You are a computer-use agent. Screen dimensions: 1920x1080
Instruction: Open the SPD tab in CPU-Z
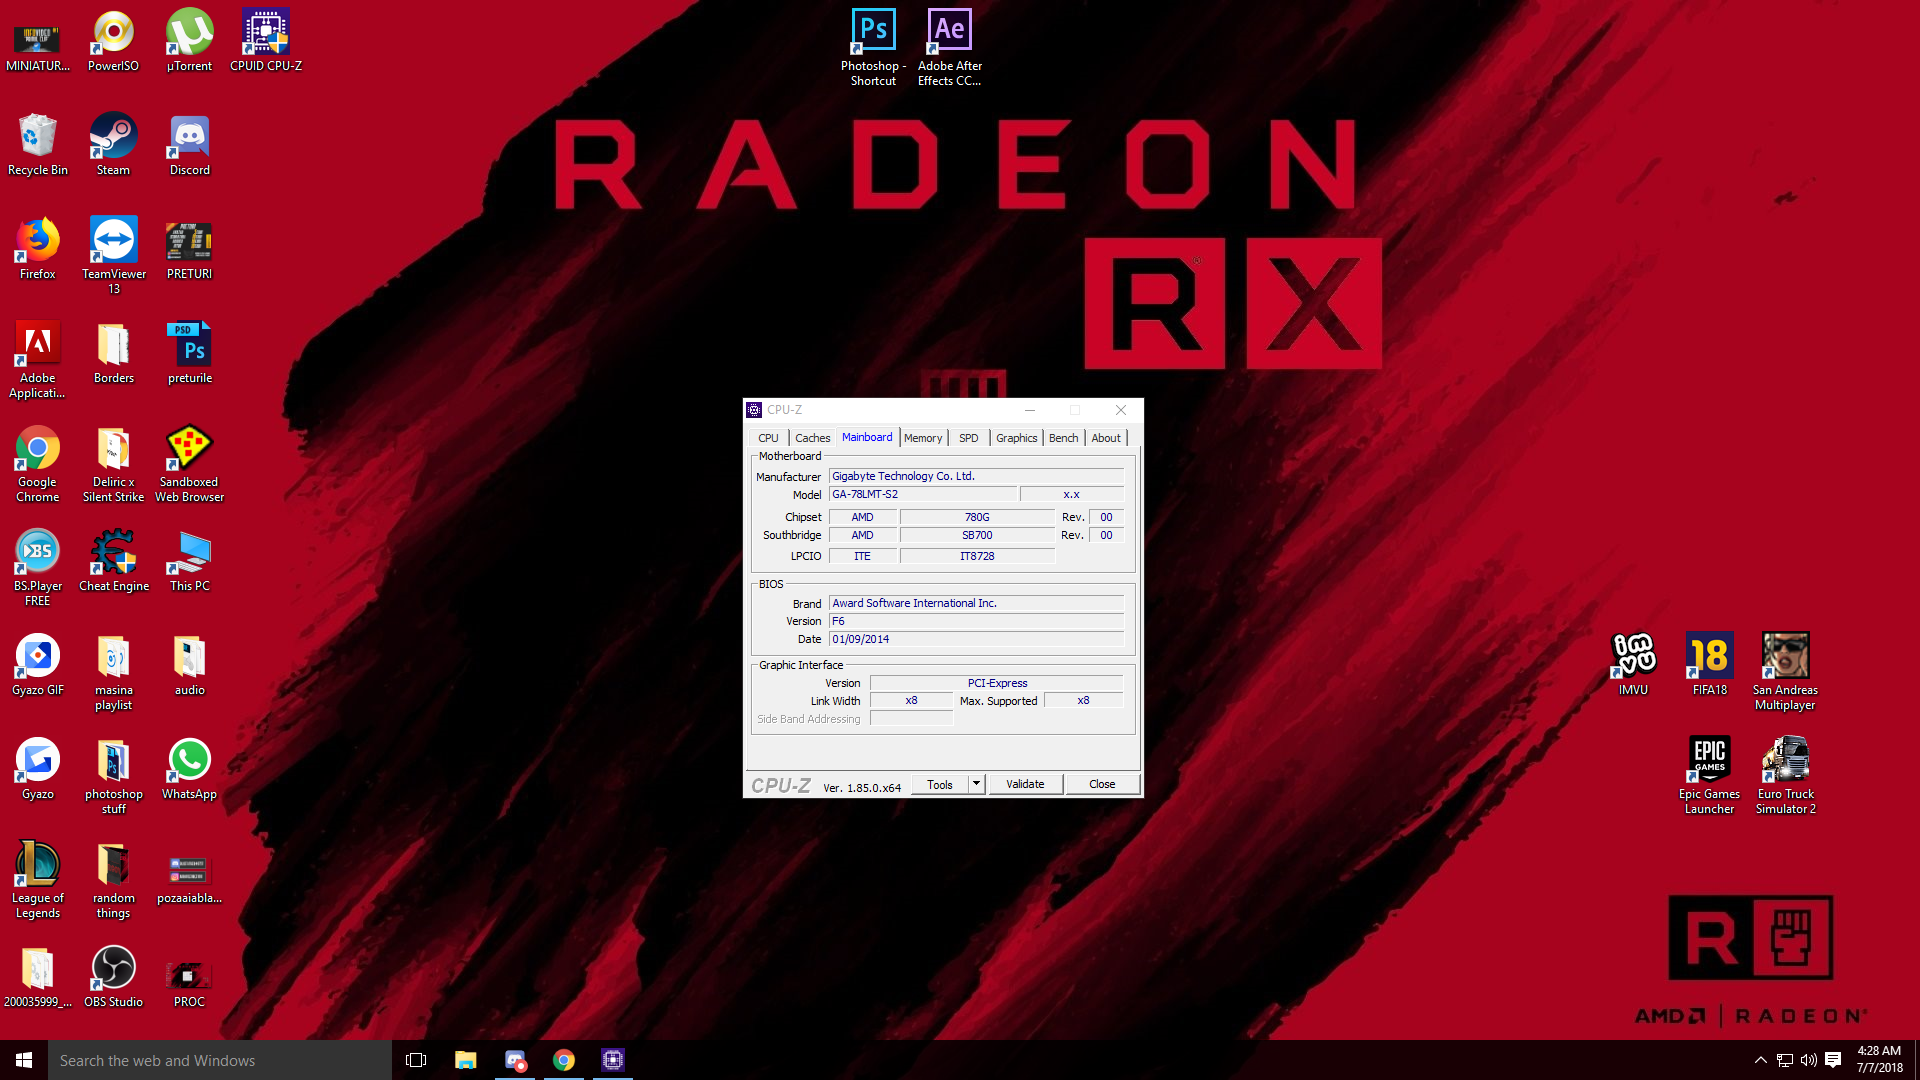coord(968,438)
